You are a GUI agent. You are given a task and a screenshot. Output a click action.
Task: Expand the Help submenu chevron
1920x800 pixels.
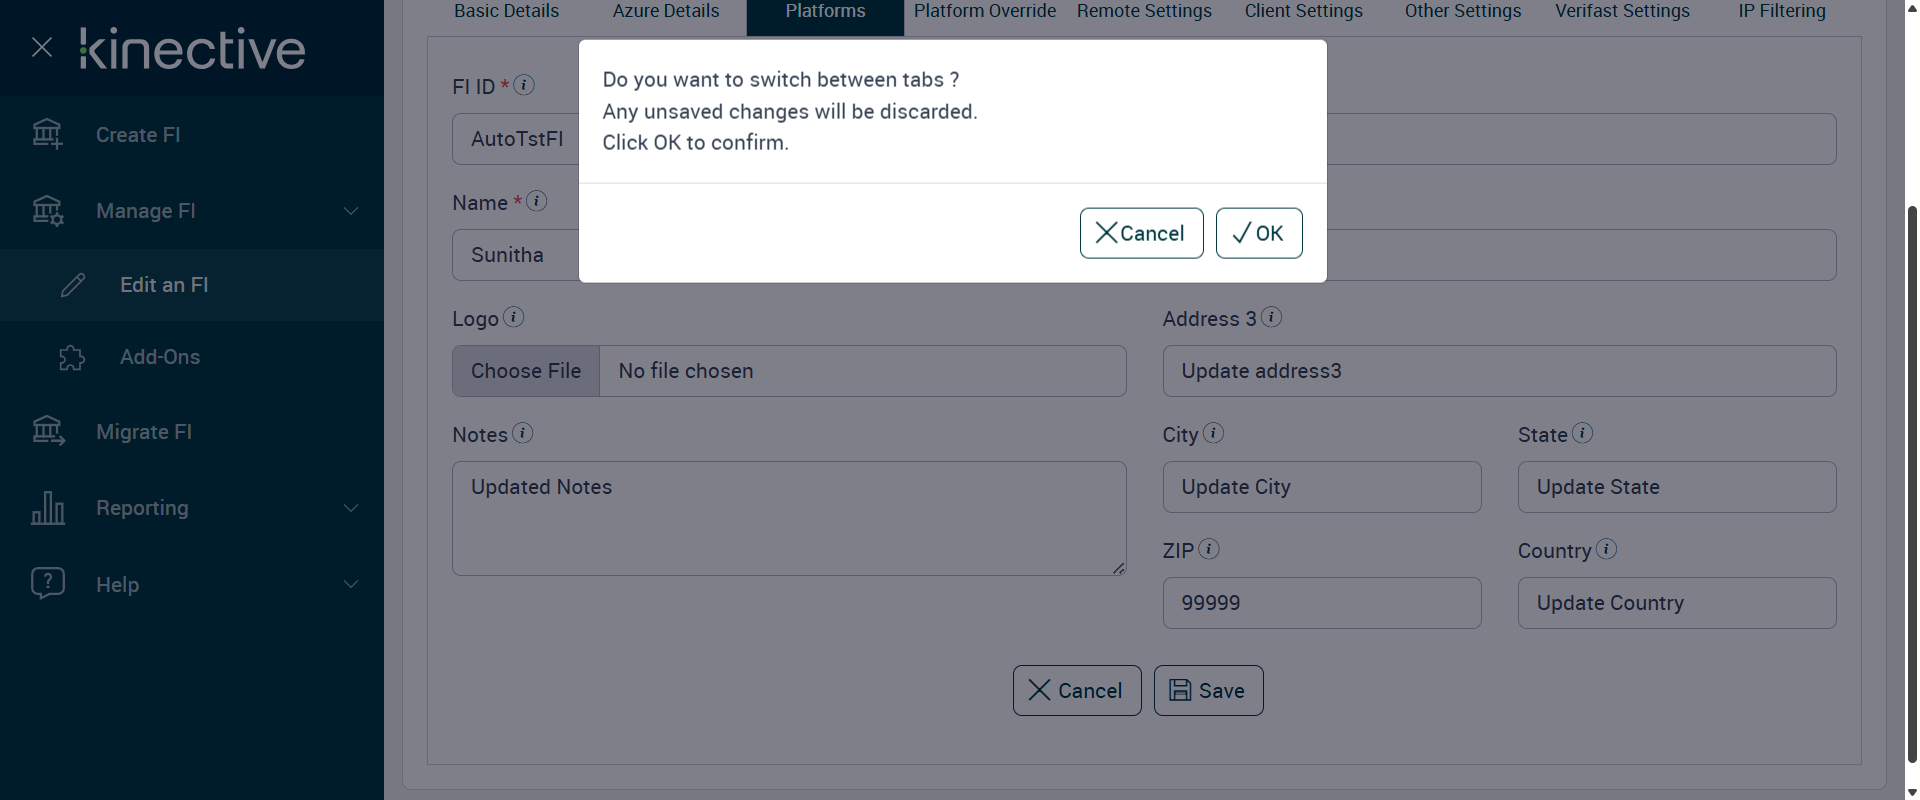tap(351, 584)
